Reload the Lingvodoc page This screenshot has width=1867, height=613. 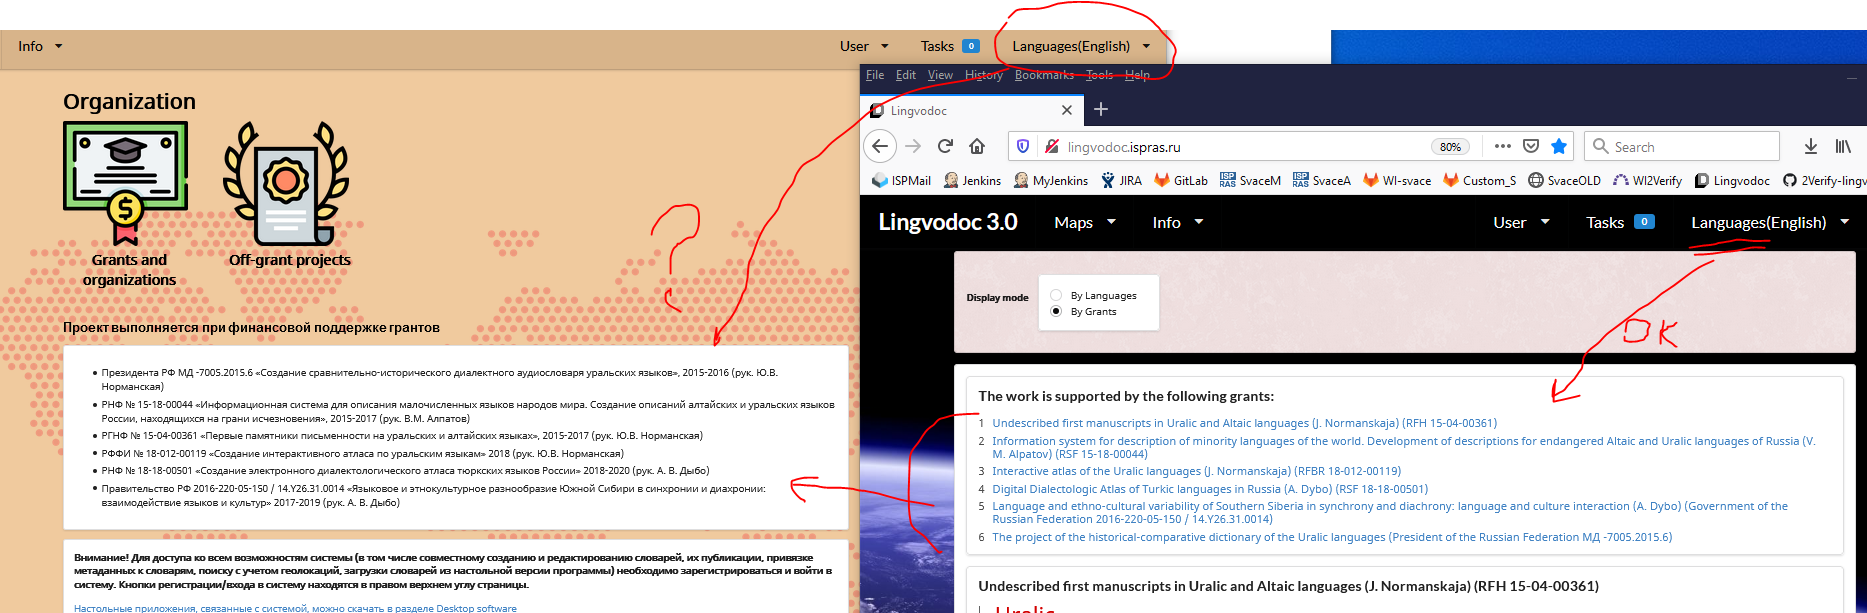[x=945, y=146]
